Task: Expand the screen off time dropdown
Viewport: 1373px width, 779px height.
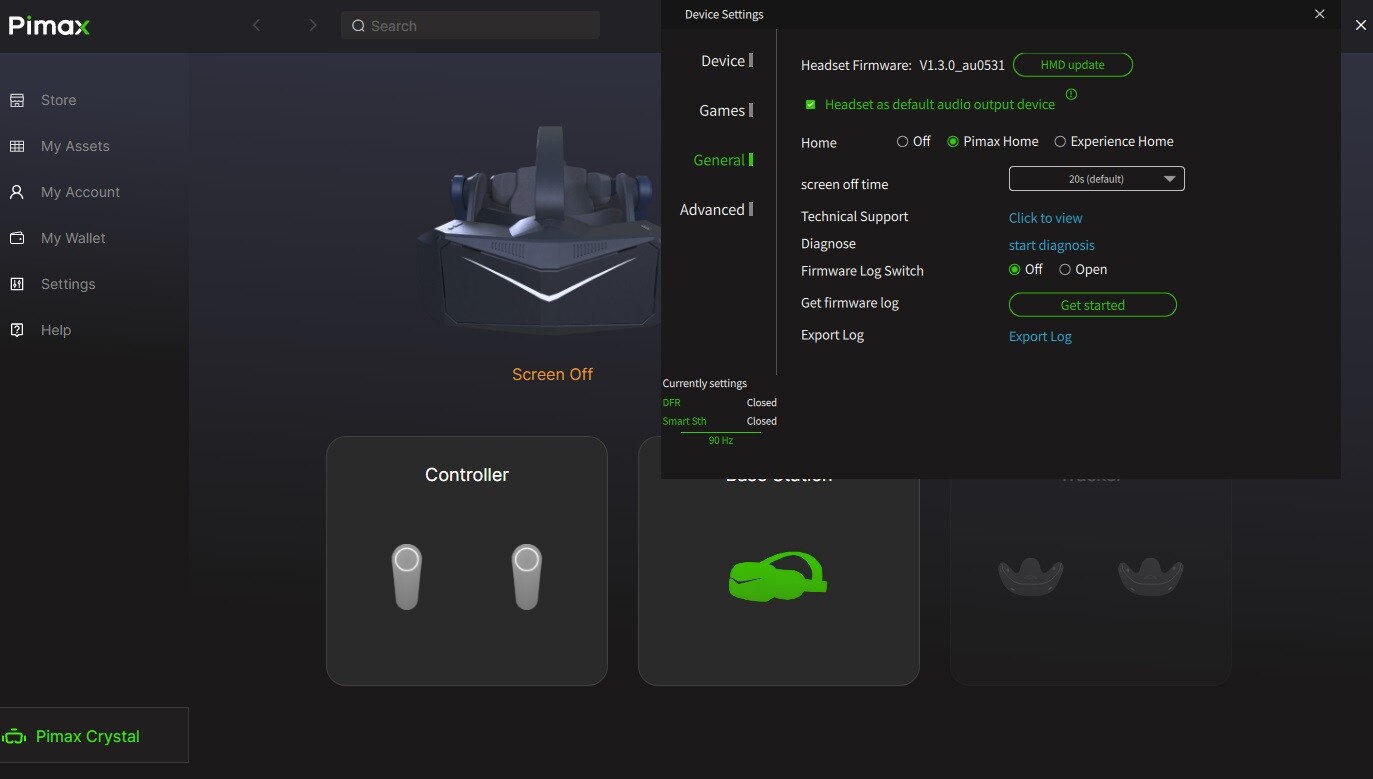Action: point(1097,179)
